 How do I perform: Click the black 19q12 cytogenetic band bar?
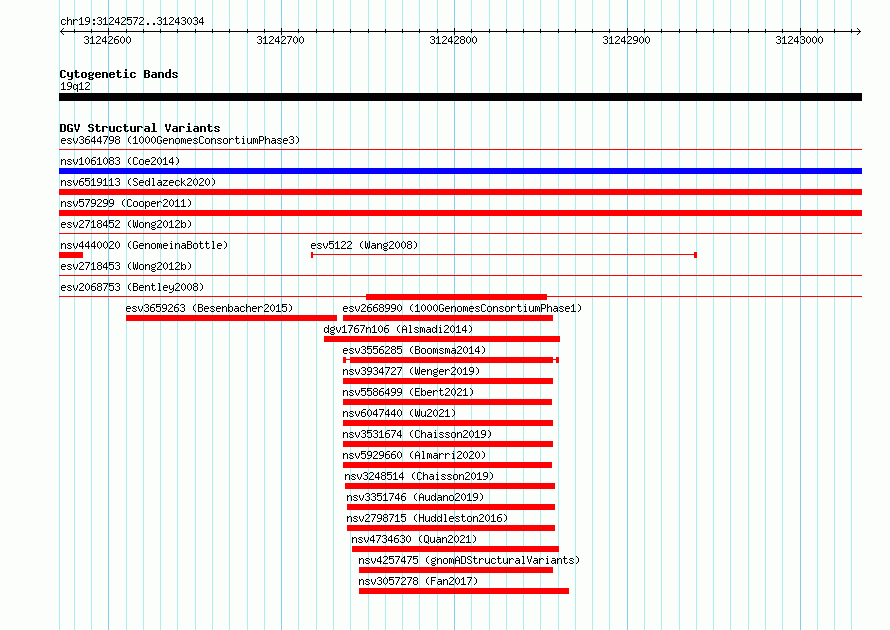click(x=460, y=97)
